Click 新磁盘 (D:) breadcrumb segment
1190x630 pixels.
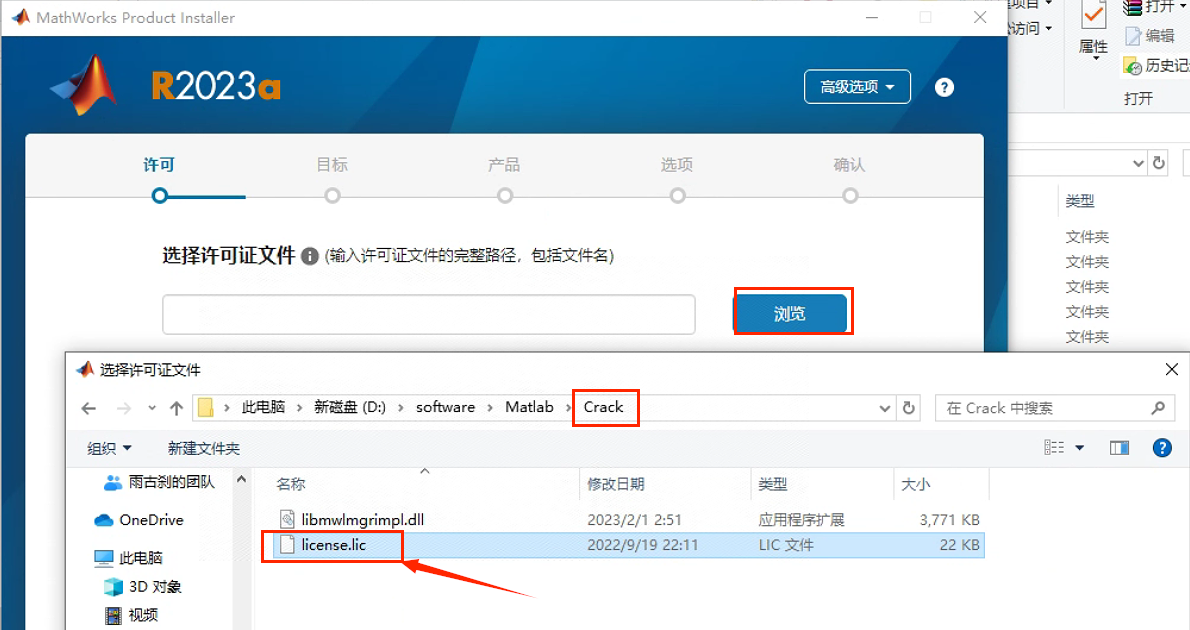[x=350, y=407]
